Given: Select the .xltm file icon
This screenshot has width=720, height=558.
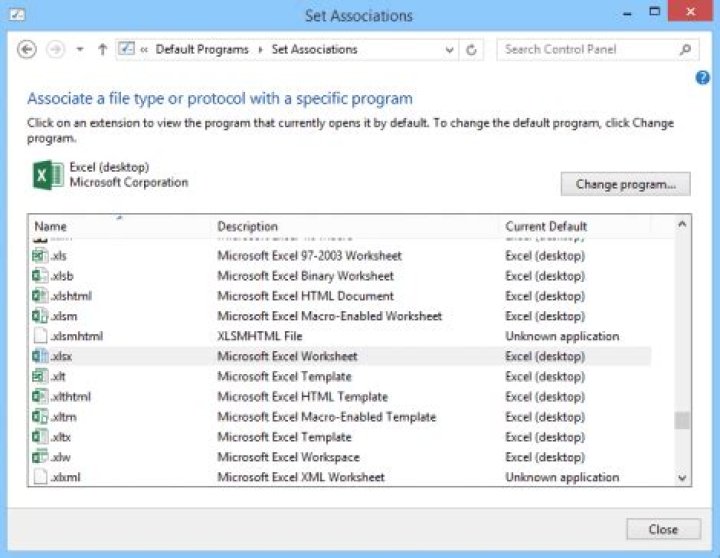Looking at the screenshot, I should [40, 417].
